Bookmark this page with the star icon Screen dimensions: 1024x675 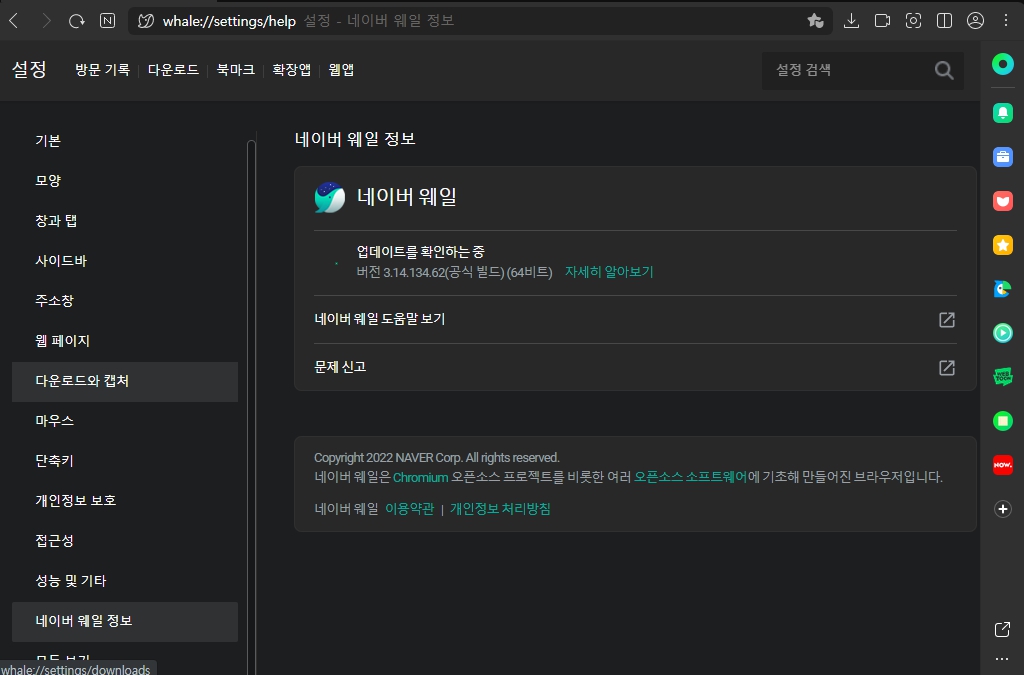[x=815, y=21]
